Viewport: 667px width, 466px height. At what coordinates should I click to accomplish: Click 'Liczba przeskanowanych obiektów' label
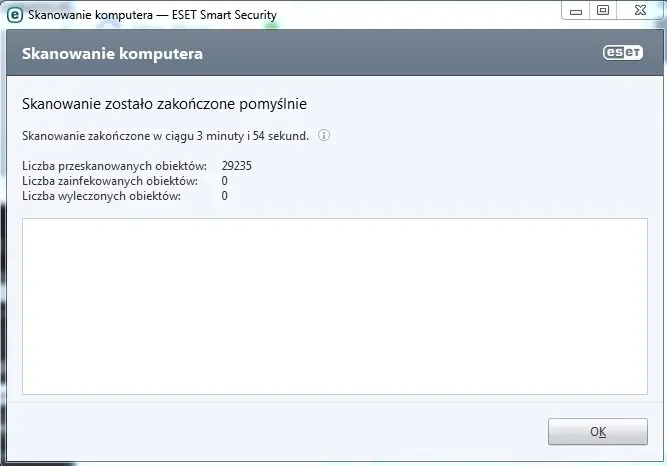(114, 165)
